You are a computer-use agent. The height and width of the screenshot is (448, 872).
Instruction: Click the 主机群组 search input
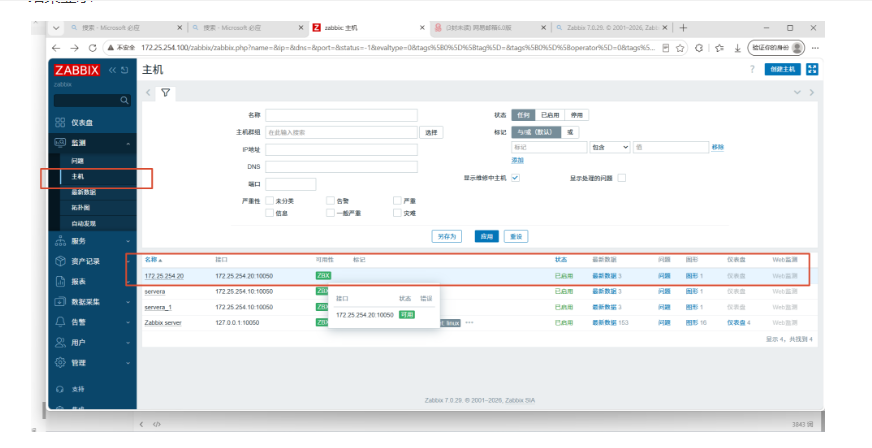[x=341, y=132]
